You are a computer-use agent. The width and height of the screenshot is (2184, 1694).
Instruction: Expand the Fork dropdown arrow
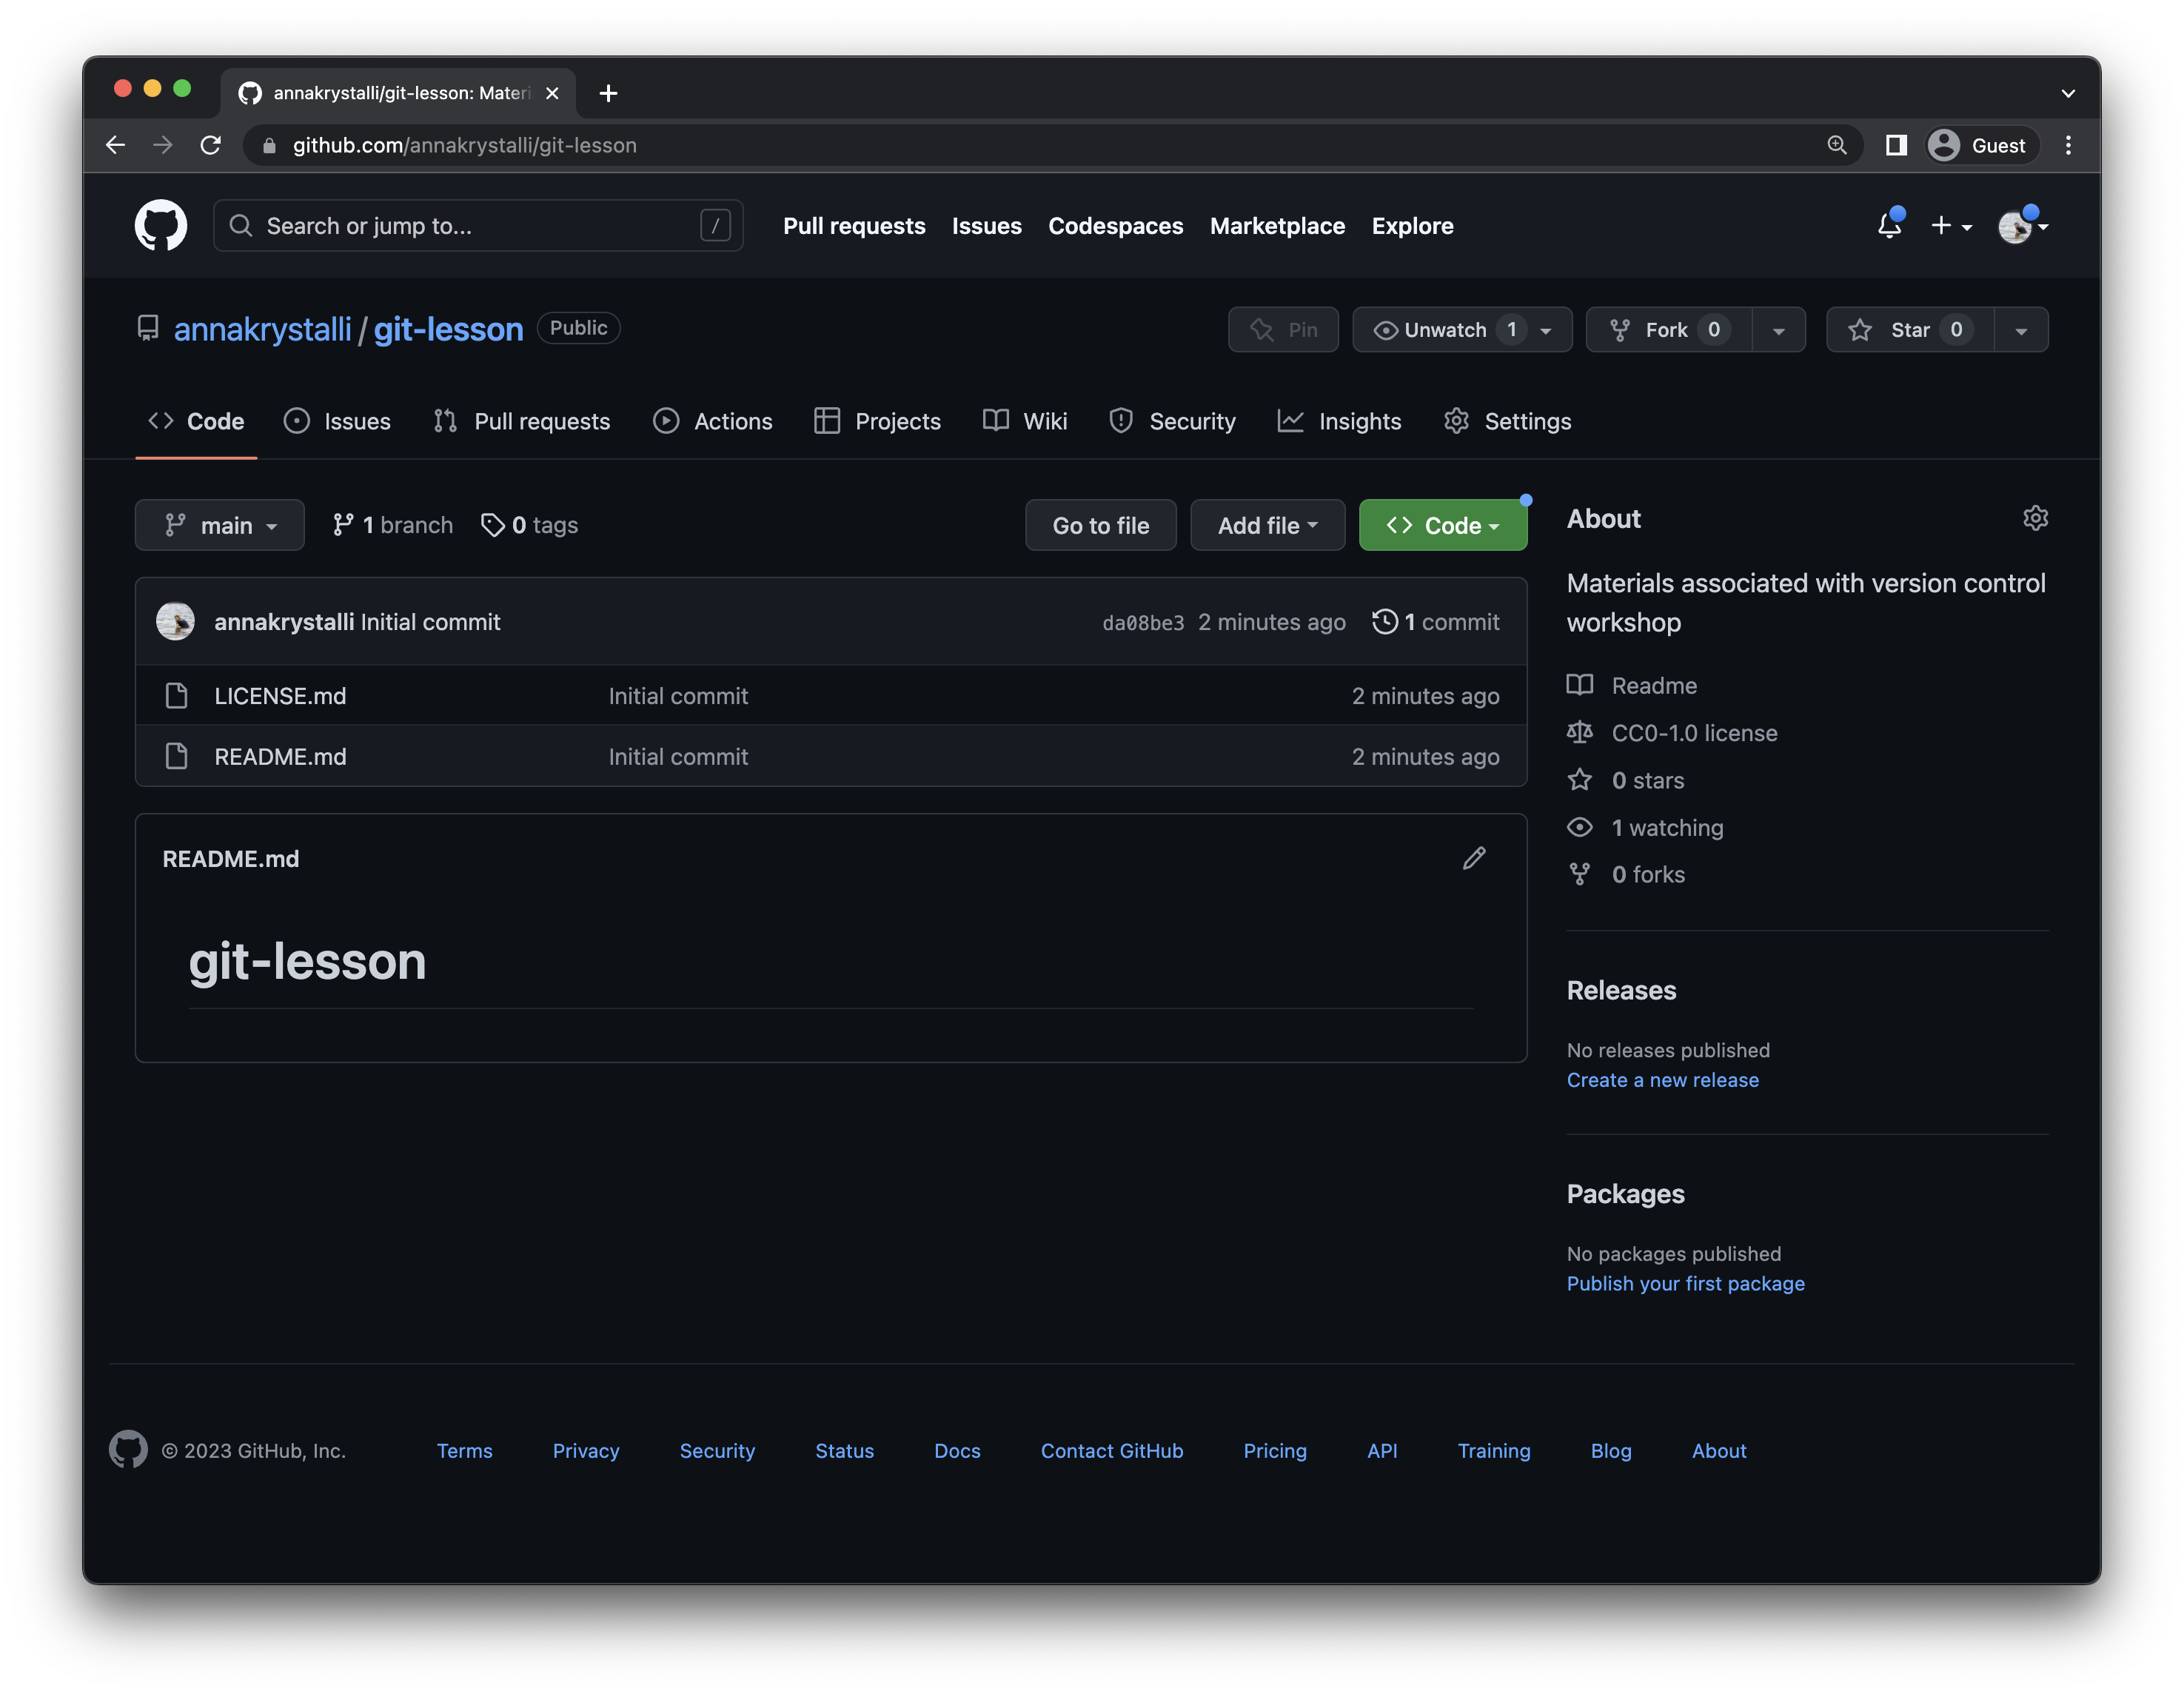[1778, 330]
